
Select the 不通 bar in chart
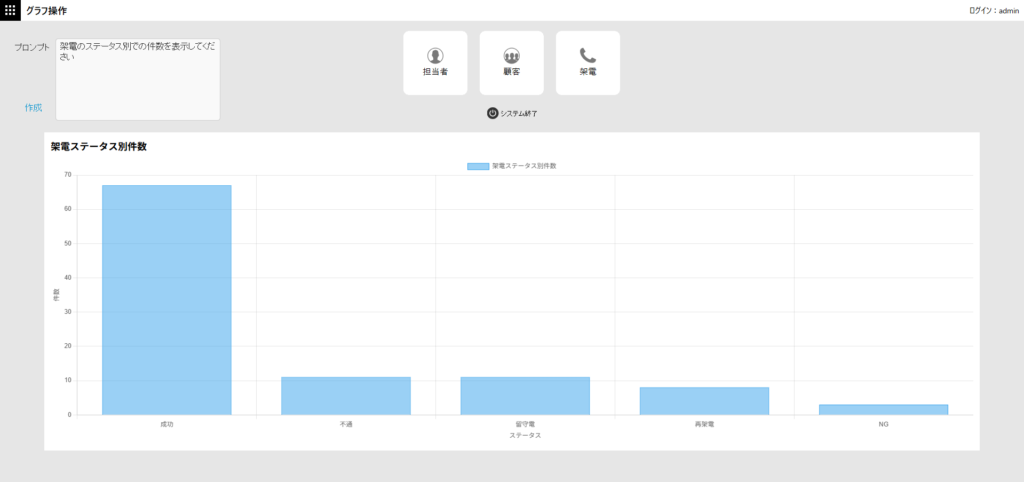[346, 396]
